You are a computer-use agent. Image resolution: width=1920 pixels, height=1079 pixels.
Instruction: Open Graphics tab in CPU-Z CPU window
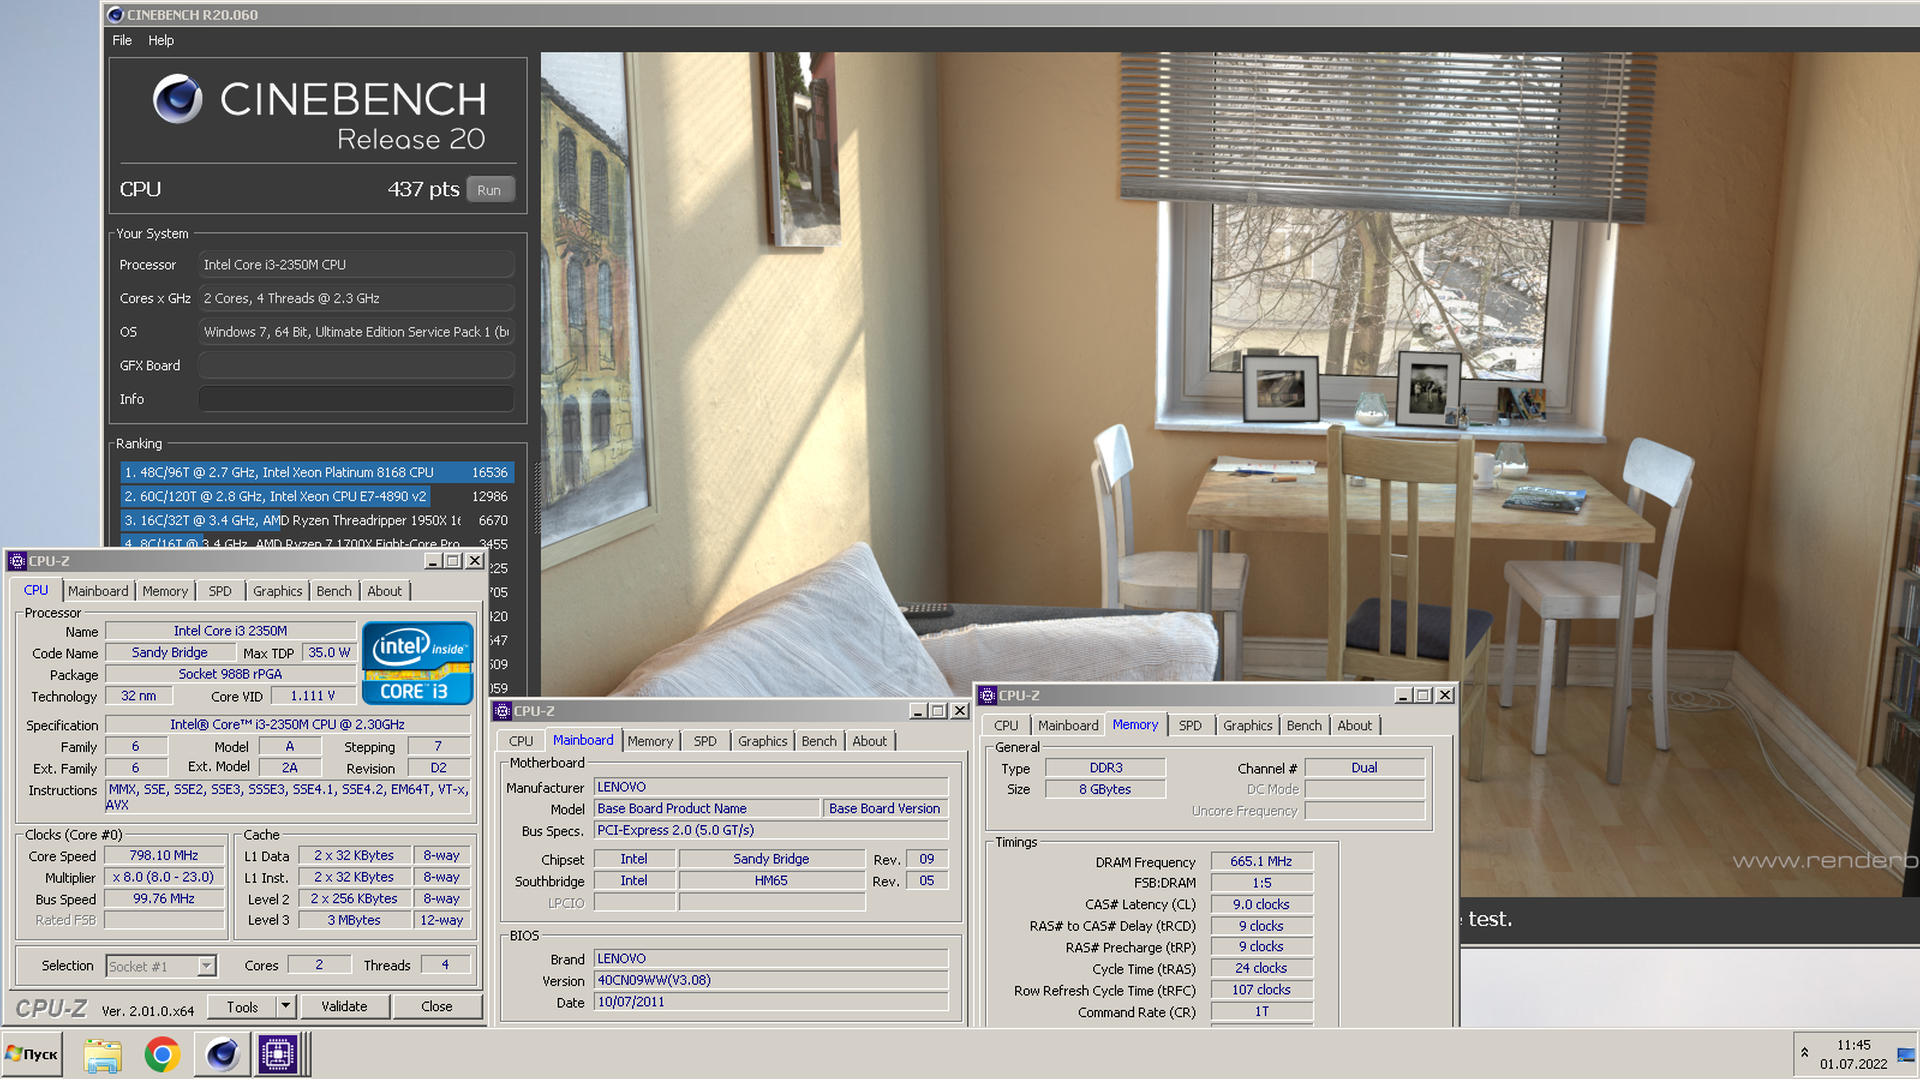(x=277, y=591)
